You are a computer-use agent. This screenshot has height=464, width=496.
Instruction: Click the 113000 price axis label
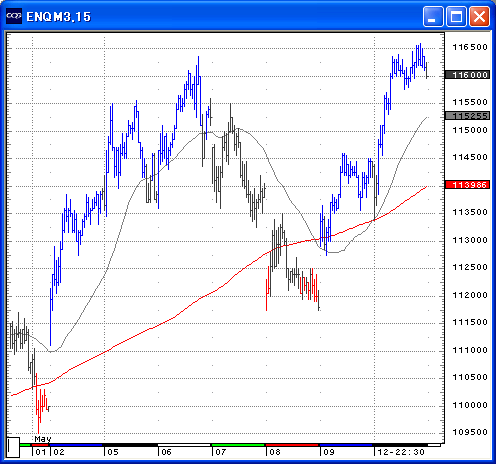[470, 240]
